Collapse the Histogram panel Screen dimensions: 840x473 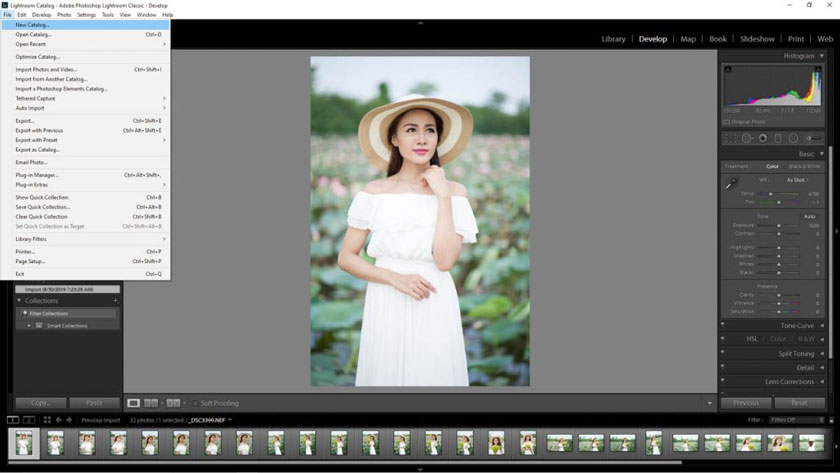coord(822,56)
